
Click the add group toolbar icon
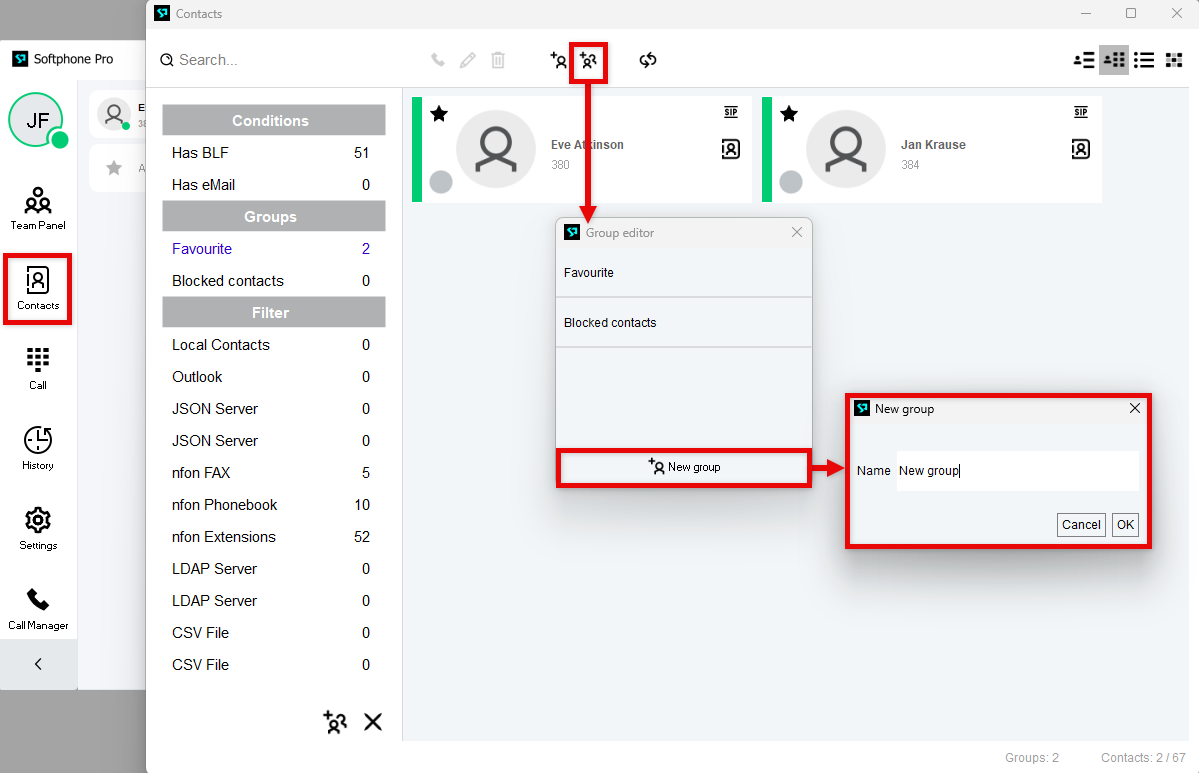point(588,60)
